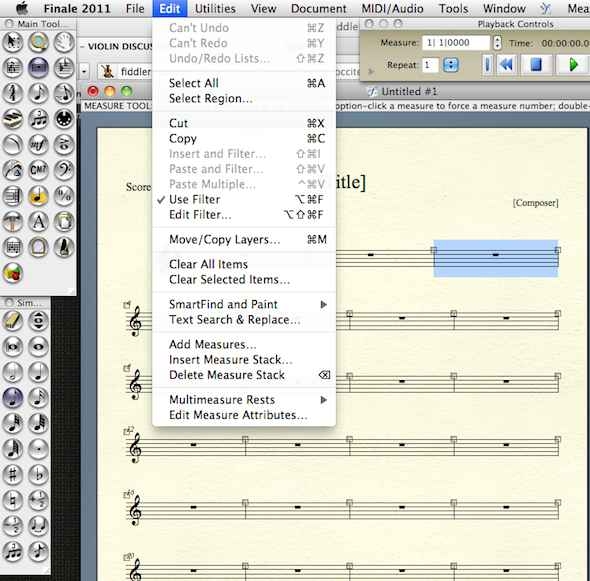Select the HyperScribe keyboard tool
Image resolution: width=590 pixels, height=581 pixels.
(13, 119)
